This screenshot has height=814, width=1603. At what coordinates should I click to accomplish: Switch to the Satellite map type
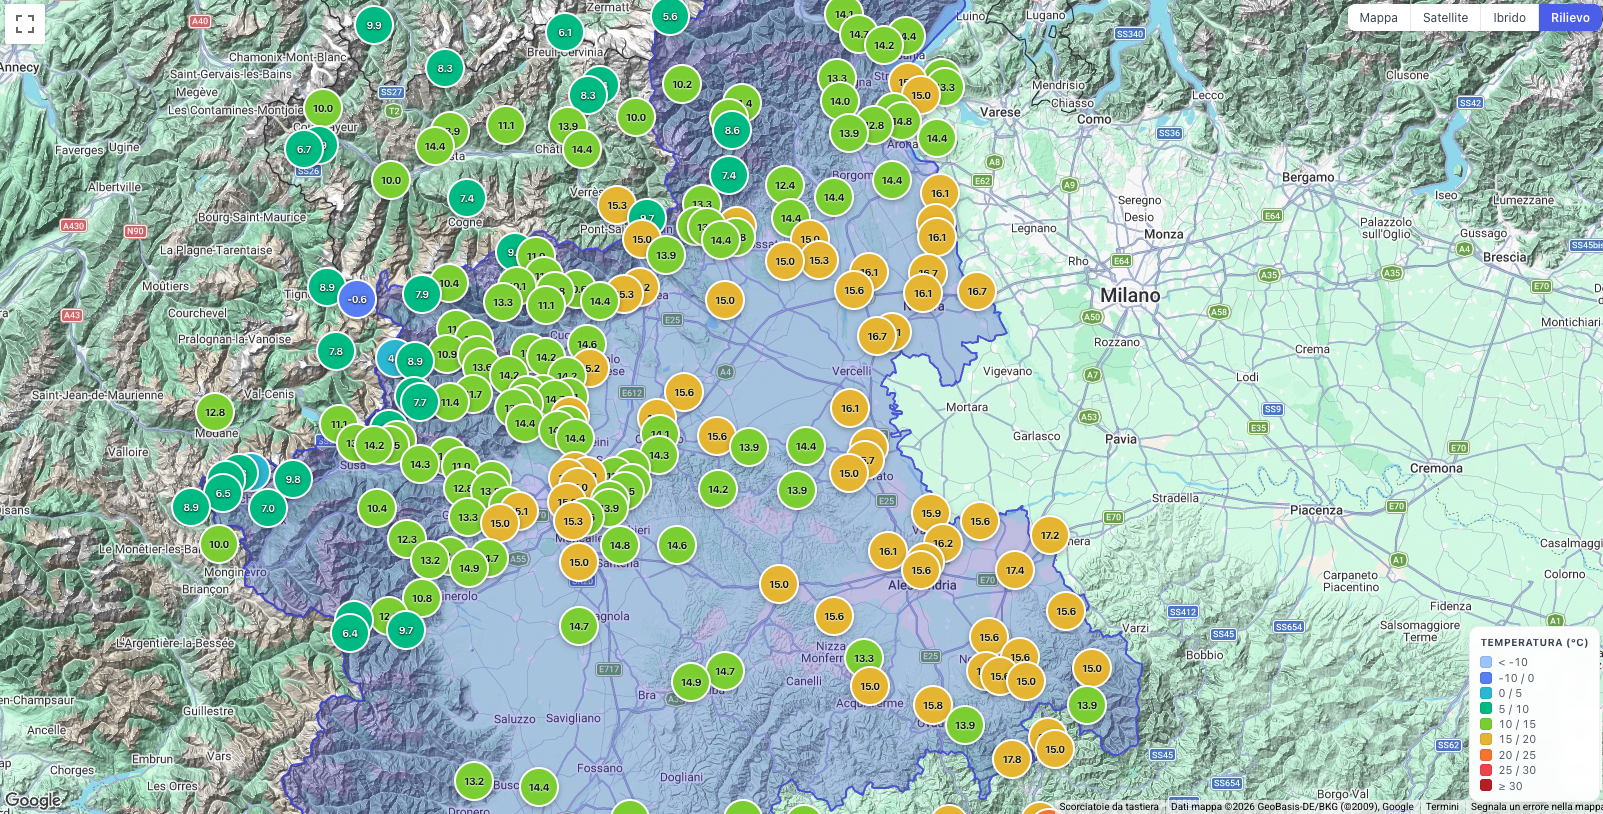coord(1445,18)
